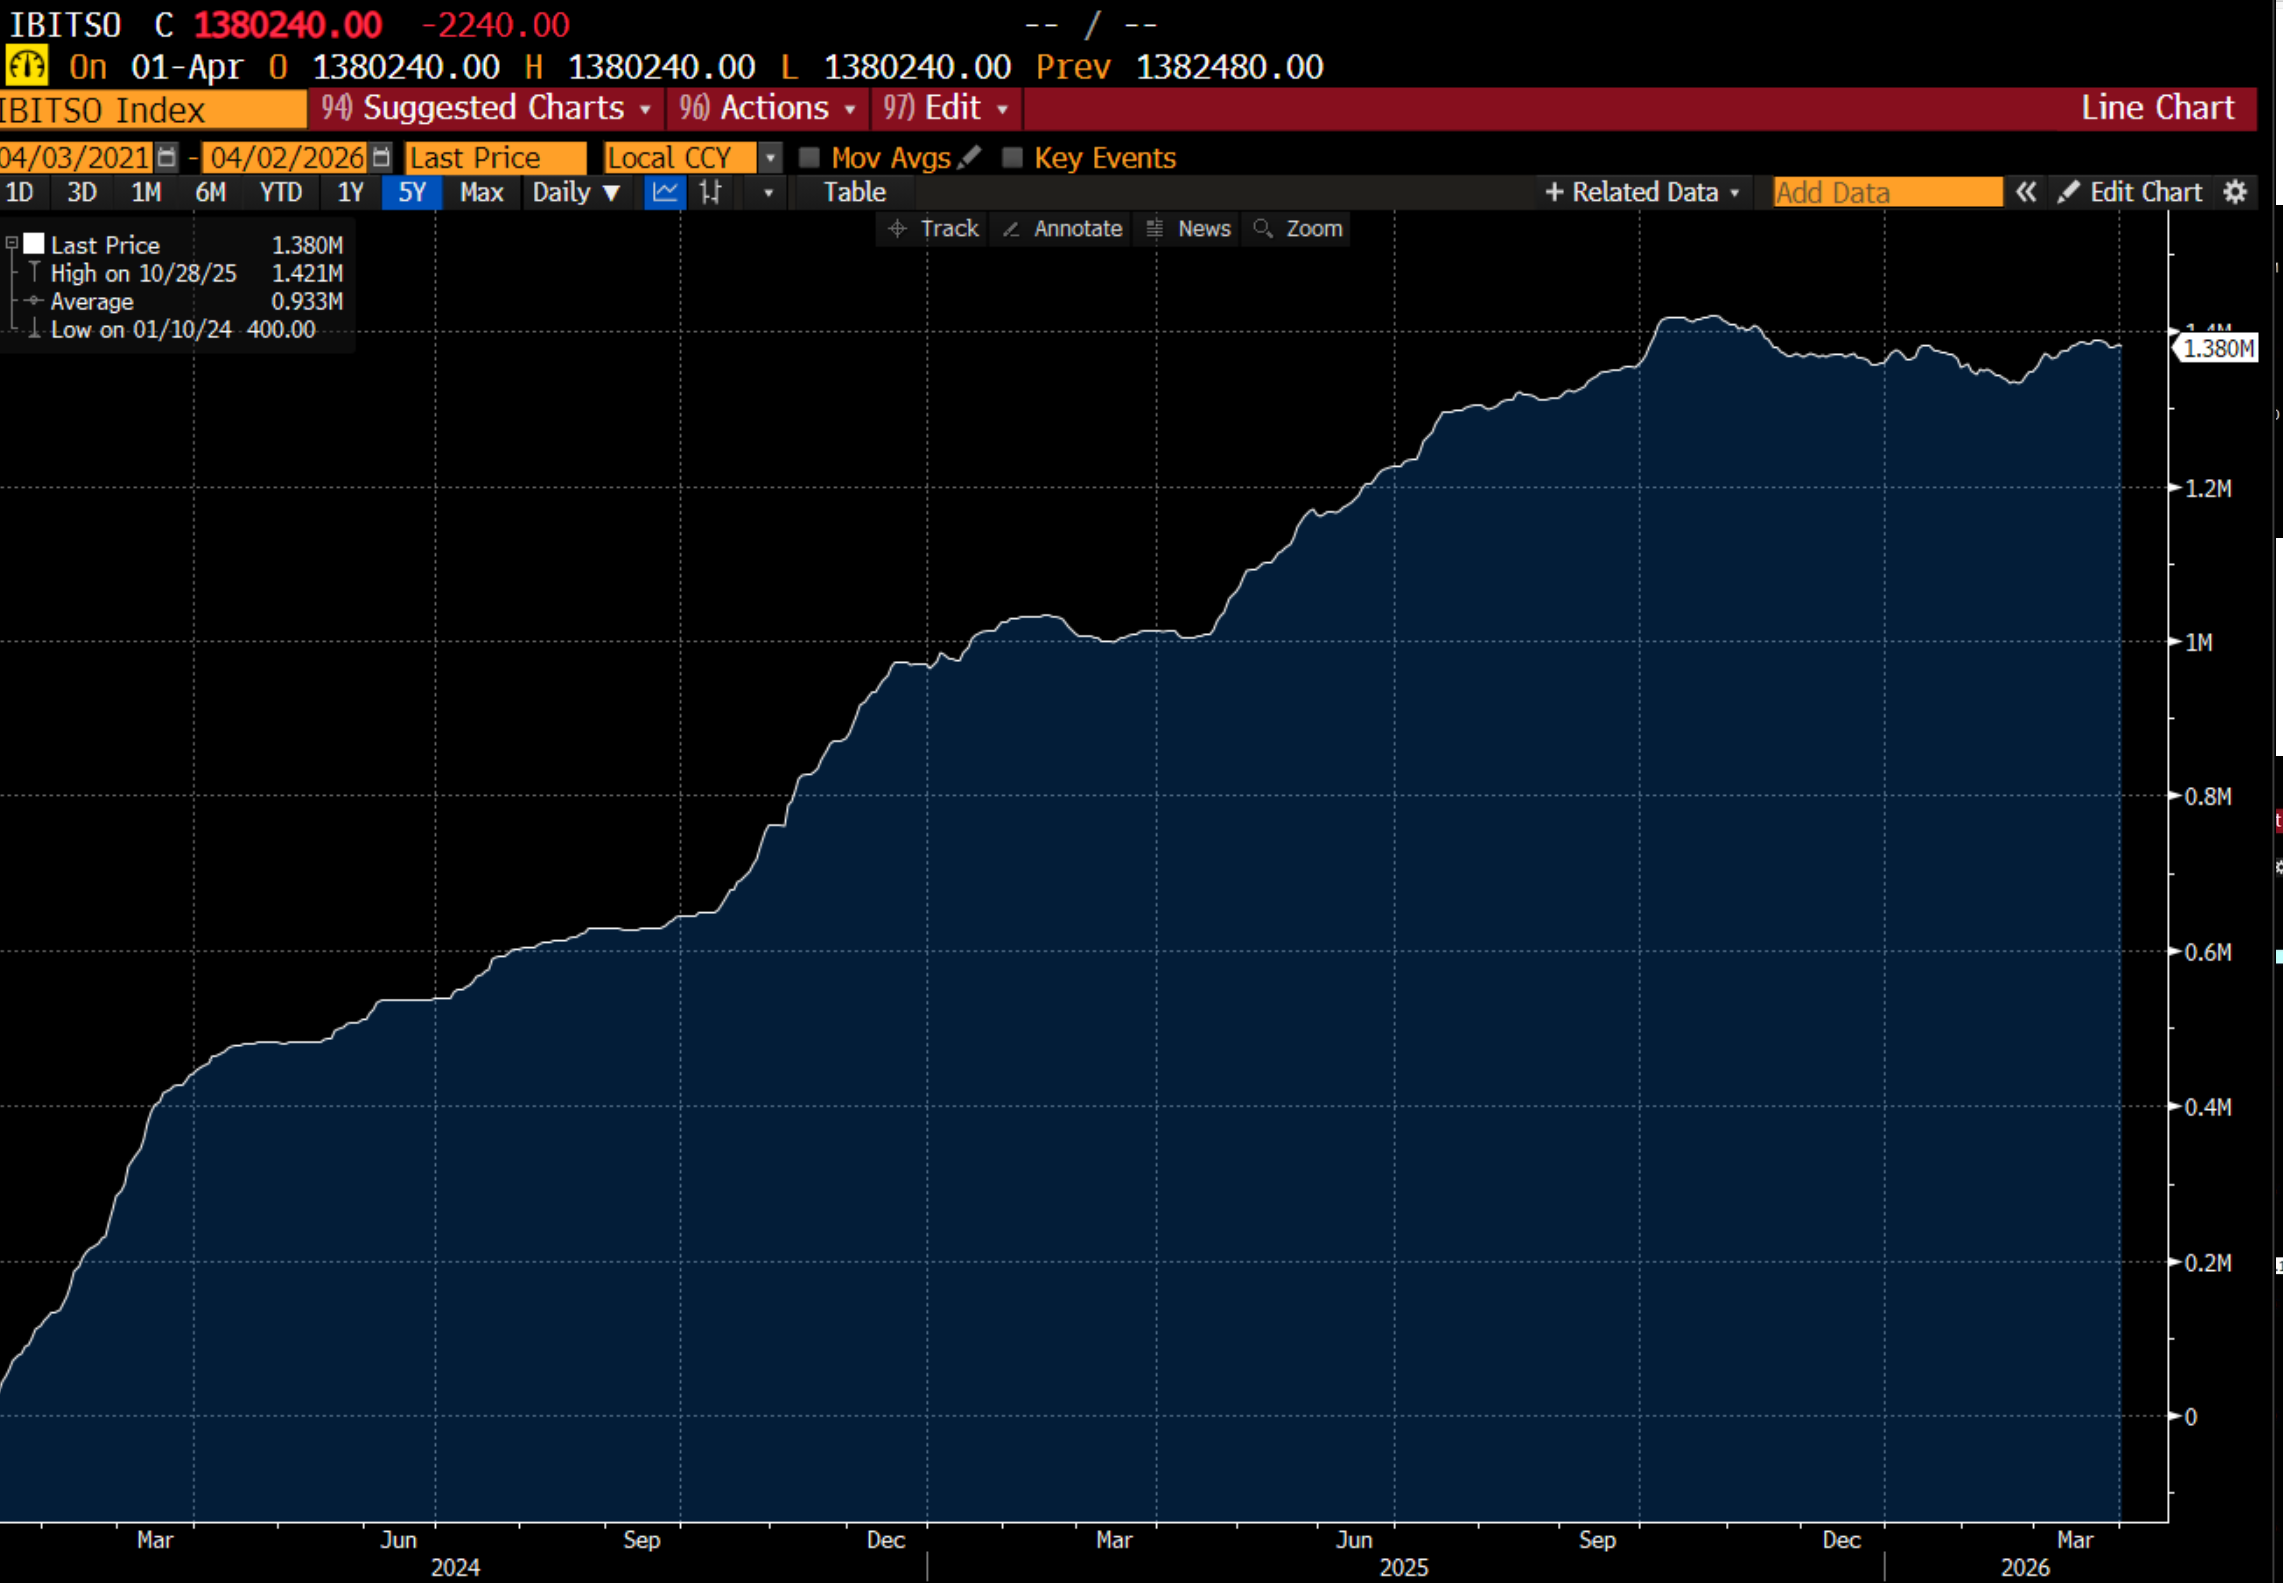Open the end date calendar picker

click(381, 157)
